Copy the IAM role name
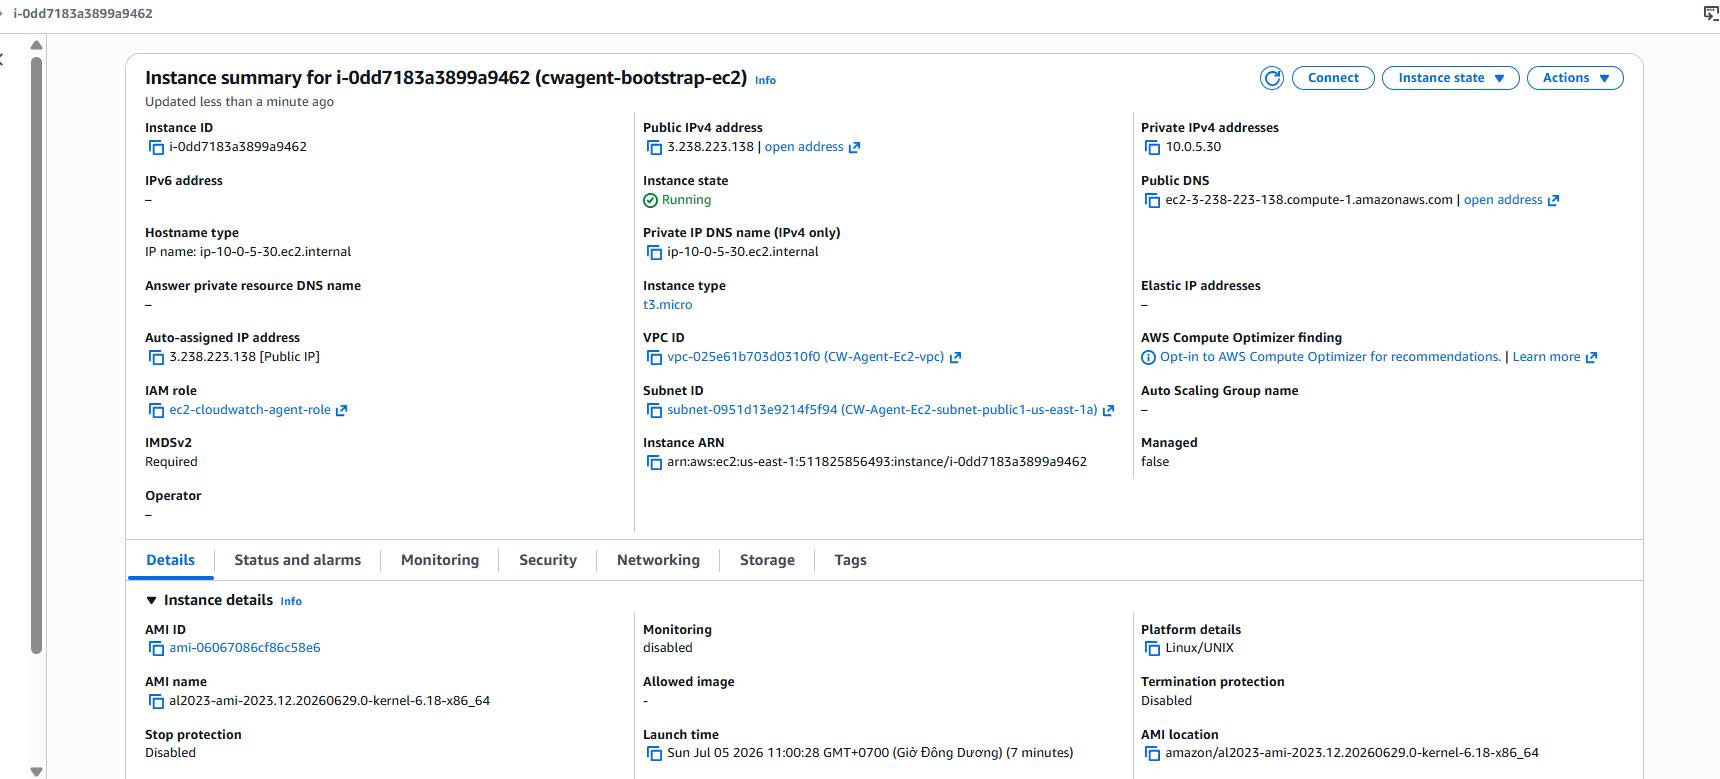The height and width of the screenshot is (779, 1720). click(x=156, y=410)
